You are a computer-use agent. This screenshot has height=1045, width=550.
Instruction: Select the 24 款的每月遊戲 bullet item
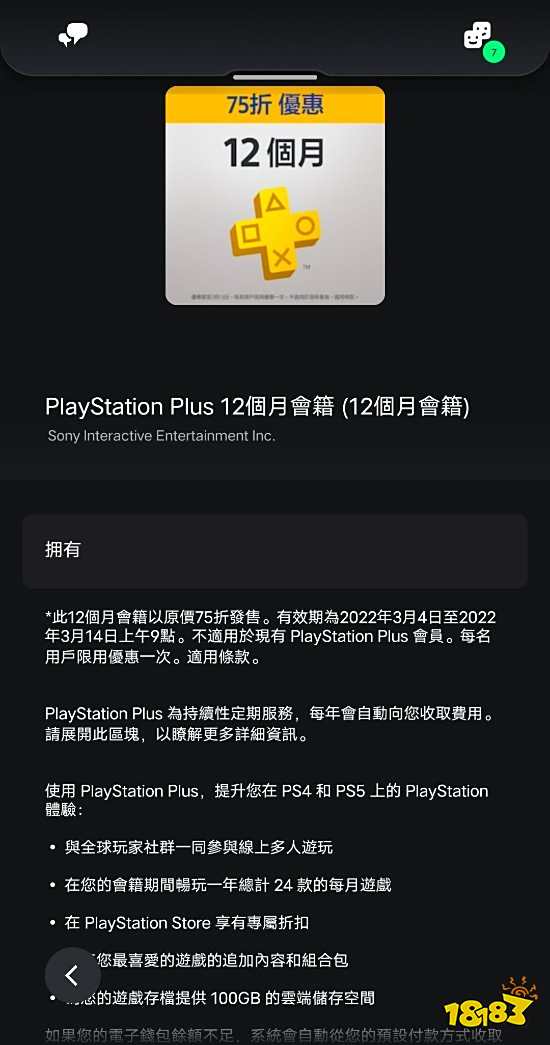coord(227,885)
